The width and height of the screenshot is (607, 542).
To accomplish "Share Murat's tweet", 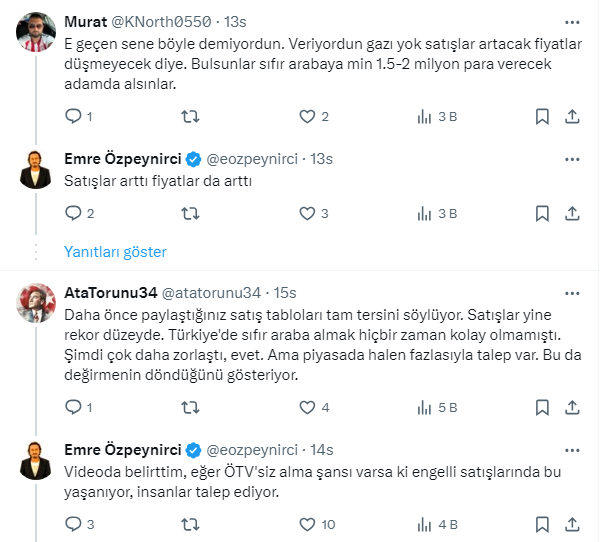I will click(x=572, y=116).
